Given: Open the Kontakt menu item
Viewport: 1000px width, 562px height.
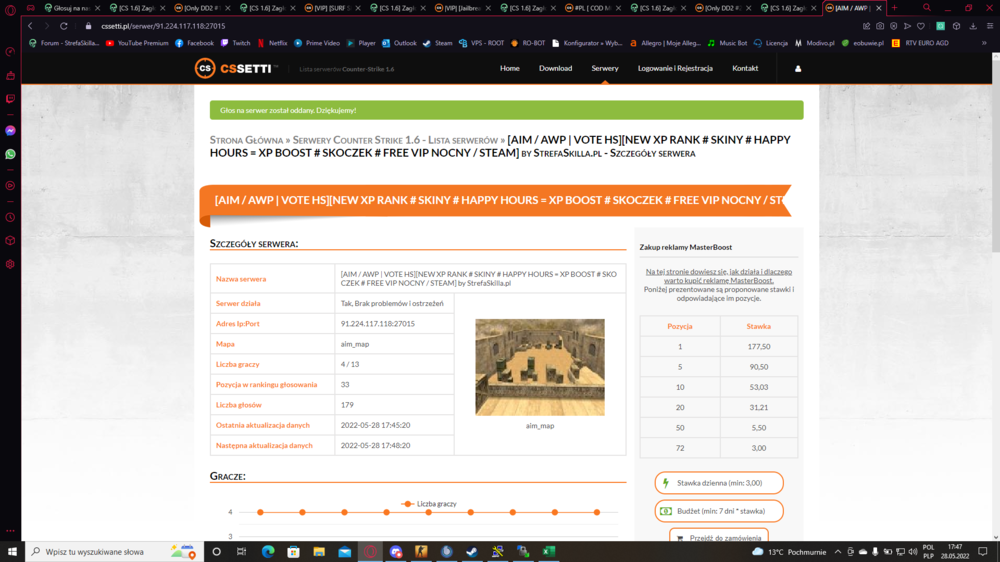Looking at the screenshot, I should [745, 68].
